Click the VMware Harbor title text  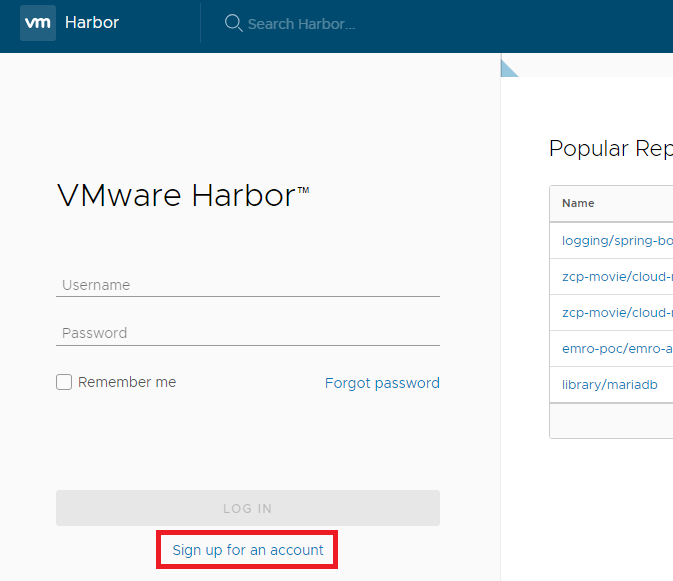click(x=183, y=196)
